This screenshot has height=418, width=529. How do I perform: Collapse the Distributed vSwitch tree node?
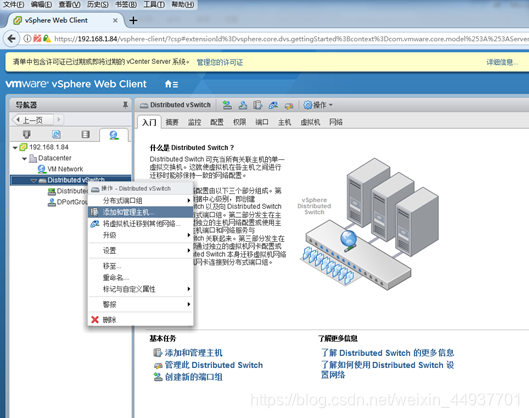coord(34,180)
